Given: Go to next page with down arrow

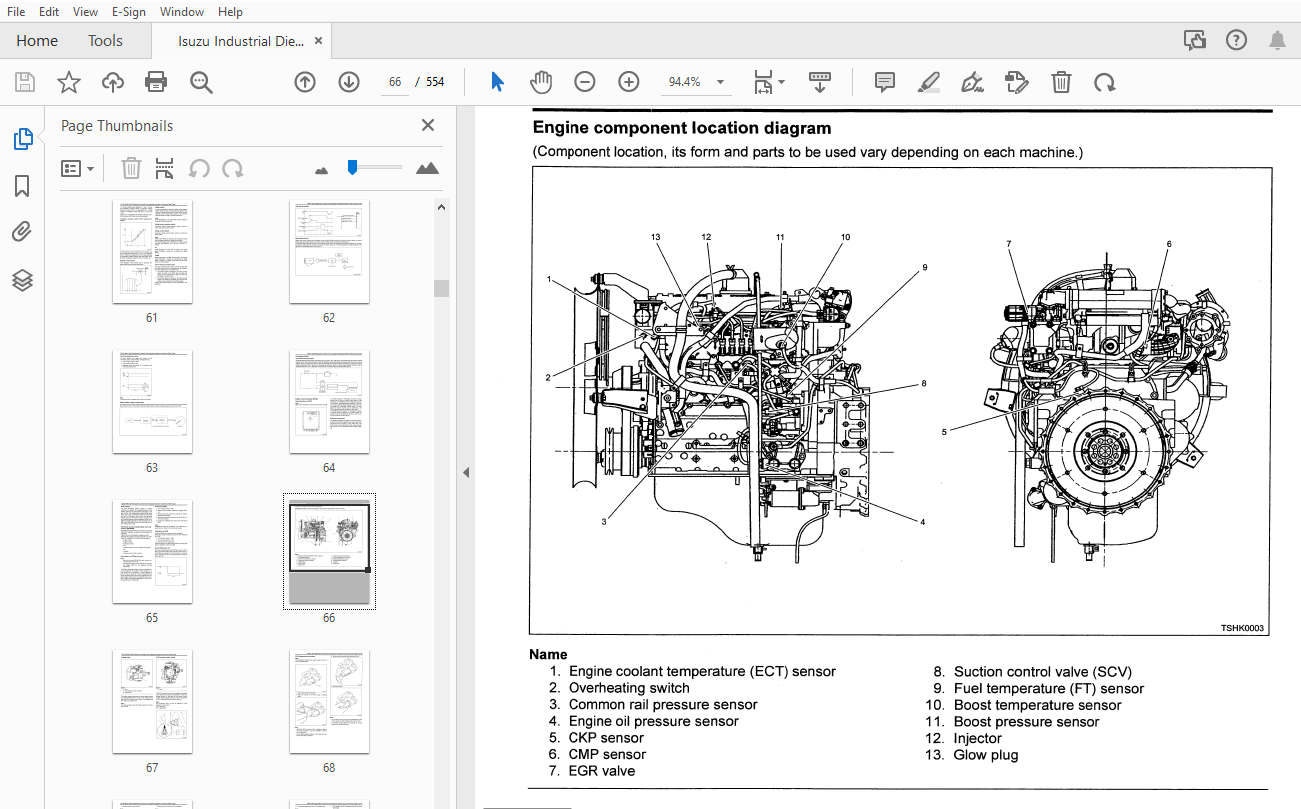Looking at the screenshot, I should (x=348, y=82).
